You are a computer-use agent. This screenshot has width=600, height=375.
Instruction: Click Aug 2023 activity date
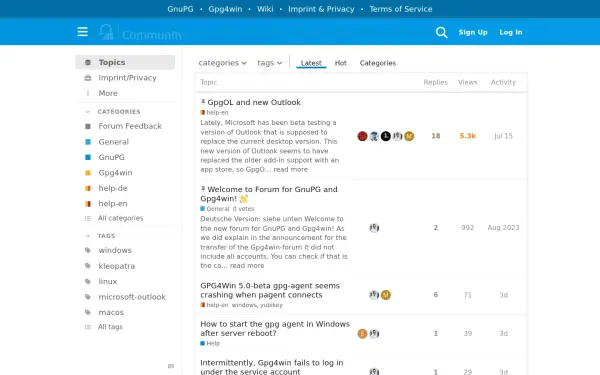(x=503, y=228)
